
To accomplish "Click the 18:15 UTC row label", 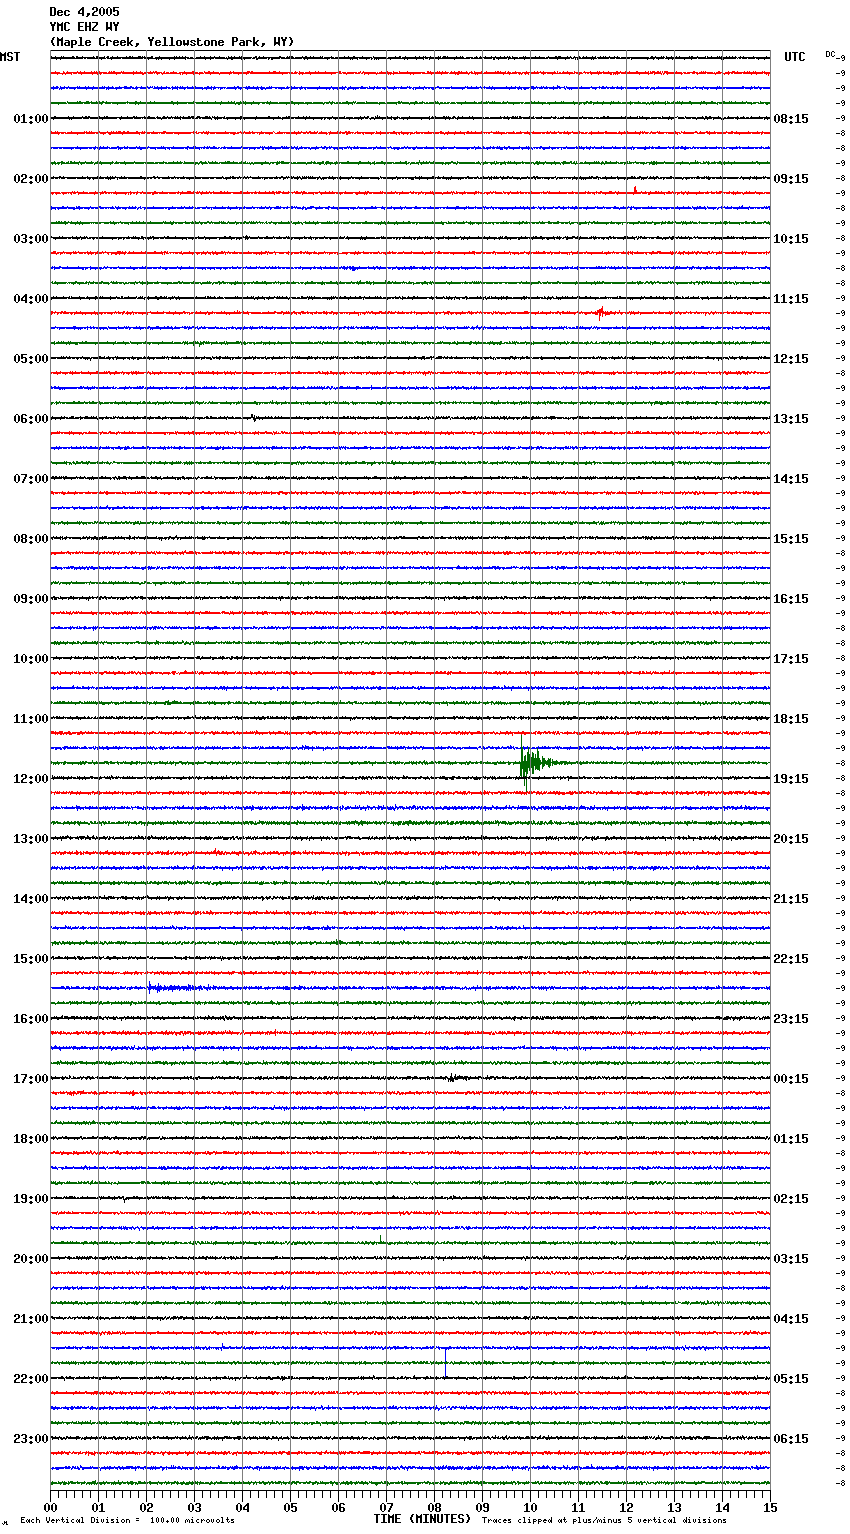I will tap(791, 719).
